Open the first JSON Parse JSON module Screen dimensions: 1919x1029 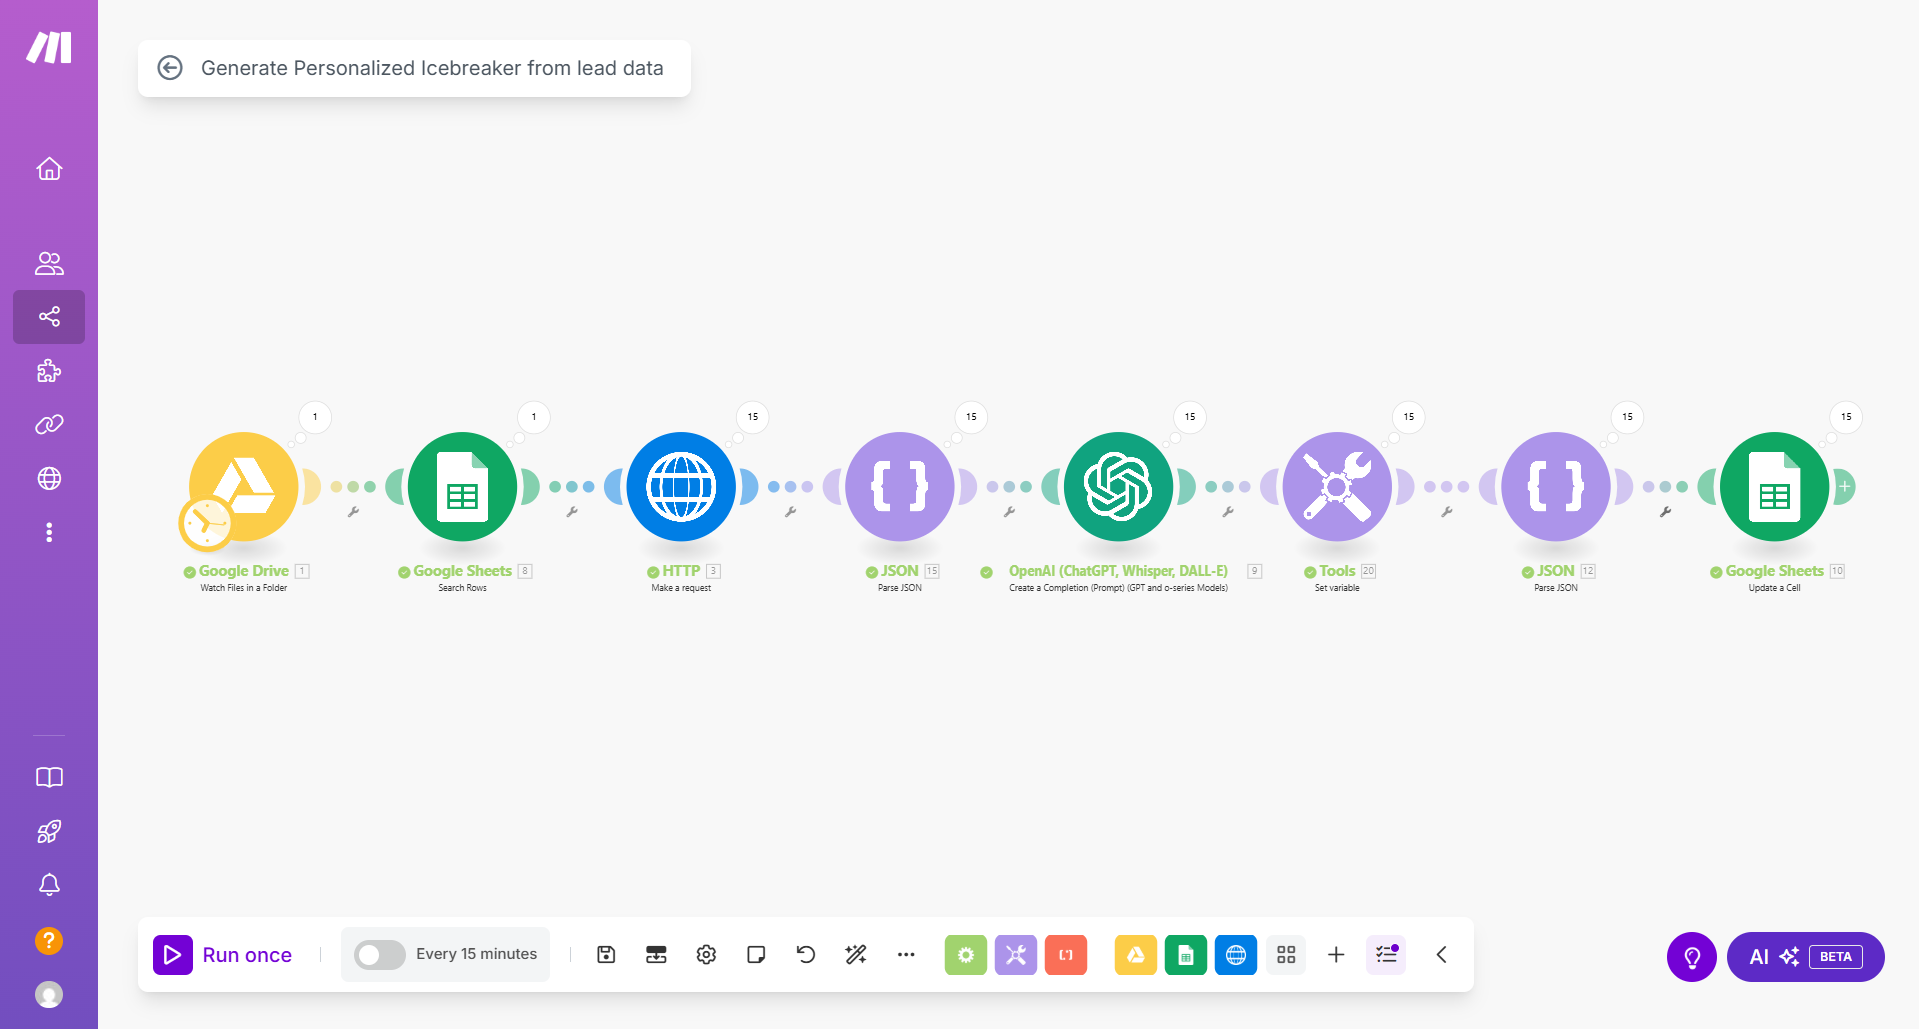[900, 487]
